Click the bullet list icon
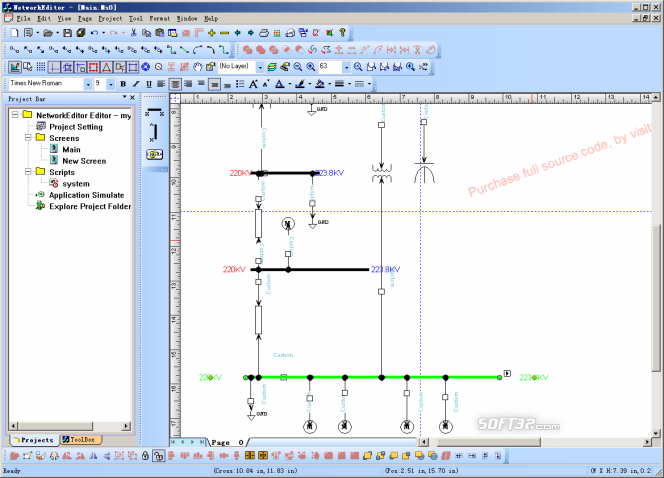The width and height of the screenshot is (664, 478). (240, 84)
